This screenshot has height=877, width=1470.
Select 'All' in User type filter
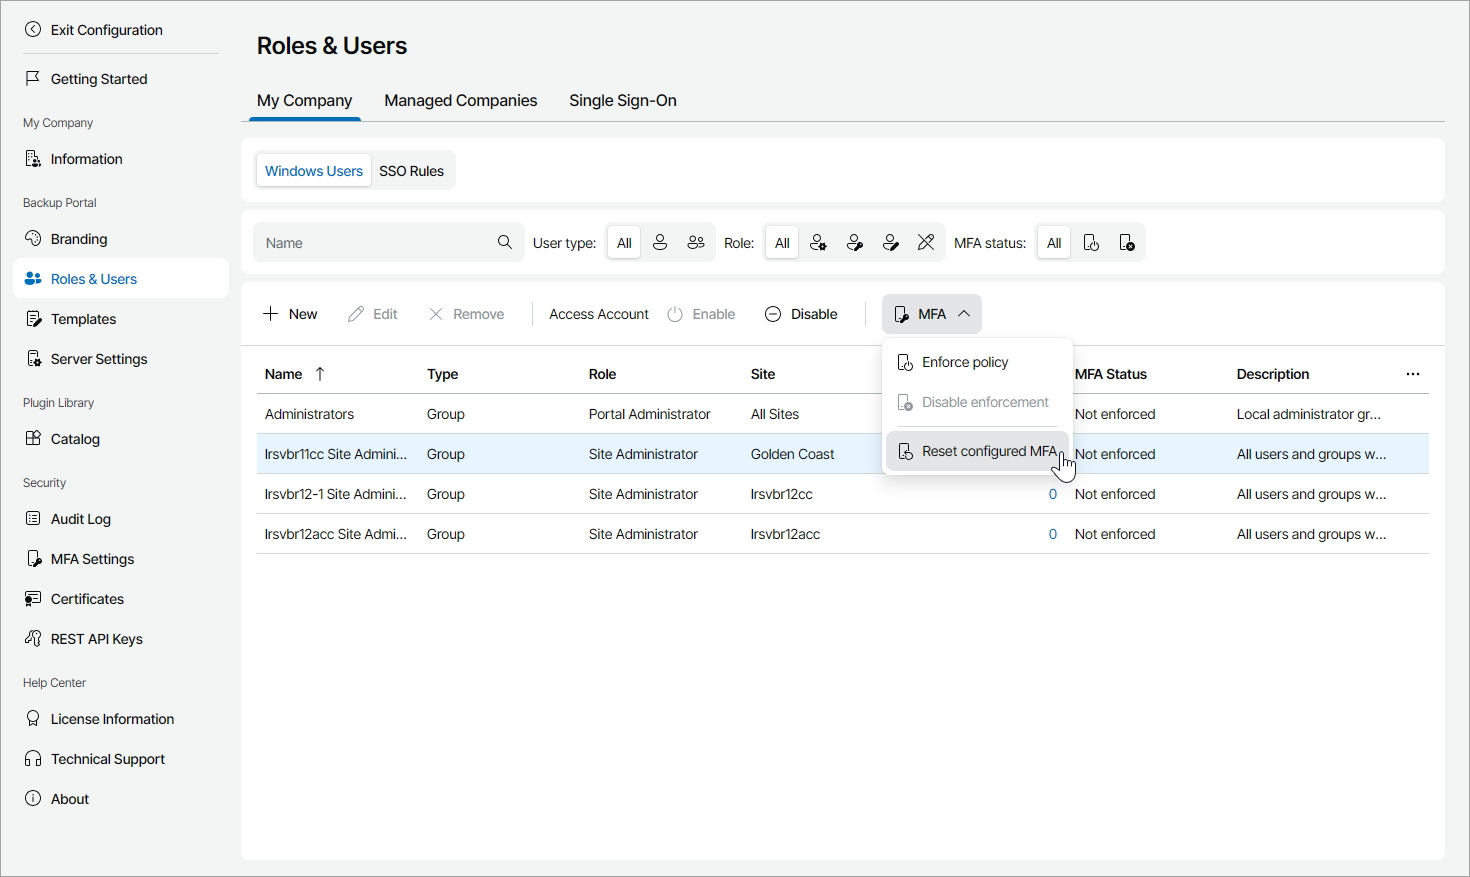624,243
